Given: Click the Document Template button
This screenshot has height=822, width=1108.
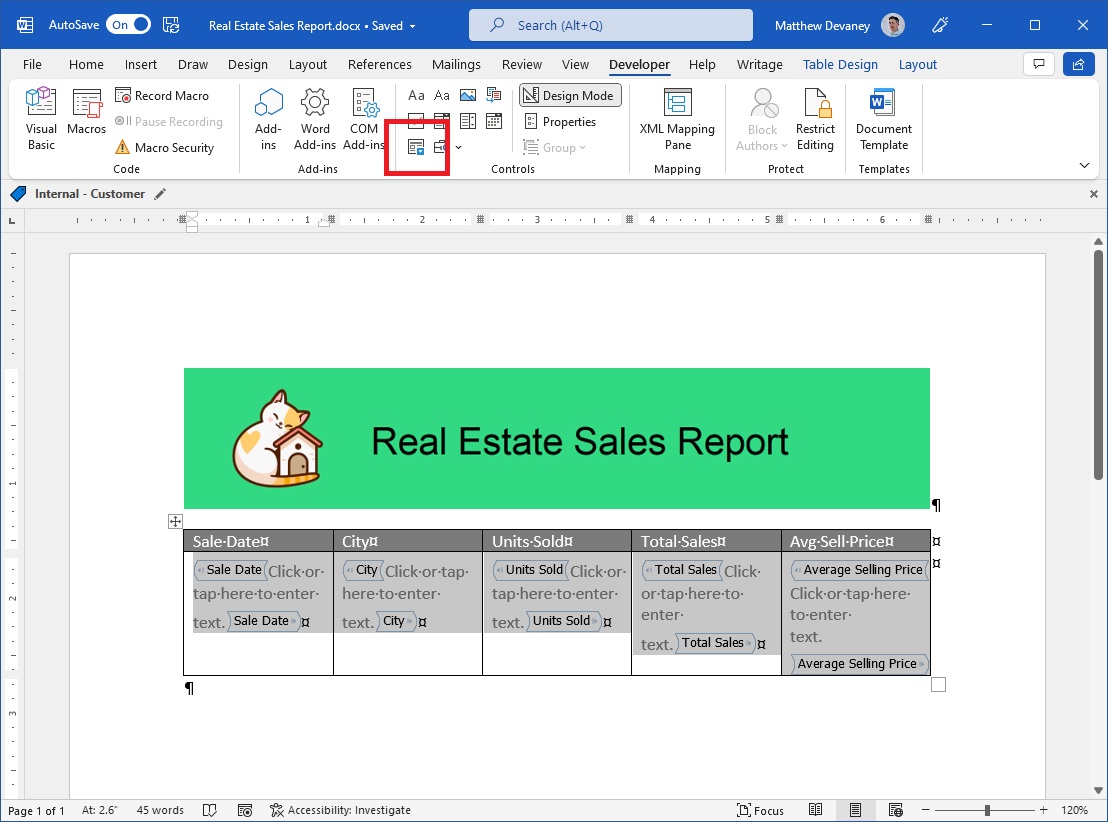Looking at the screenshot, I should tap(883, 118).
